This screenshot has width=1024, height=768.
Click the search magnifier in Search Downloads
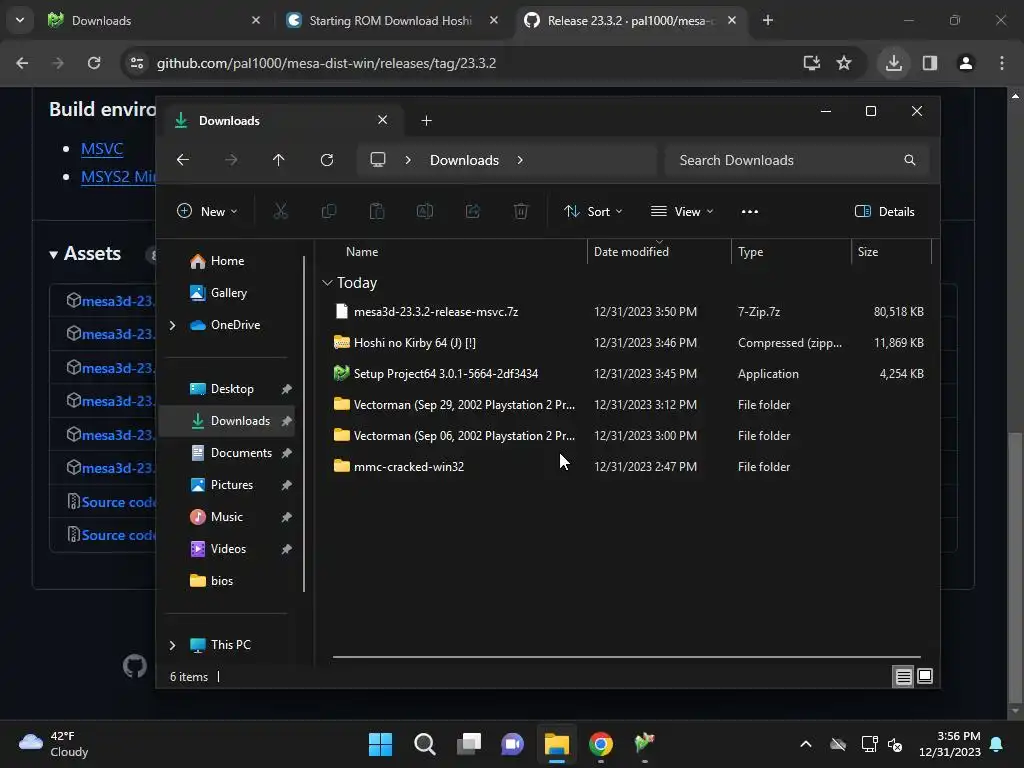point(910,160)
